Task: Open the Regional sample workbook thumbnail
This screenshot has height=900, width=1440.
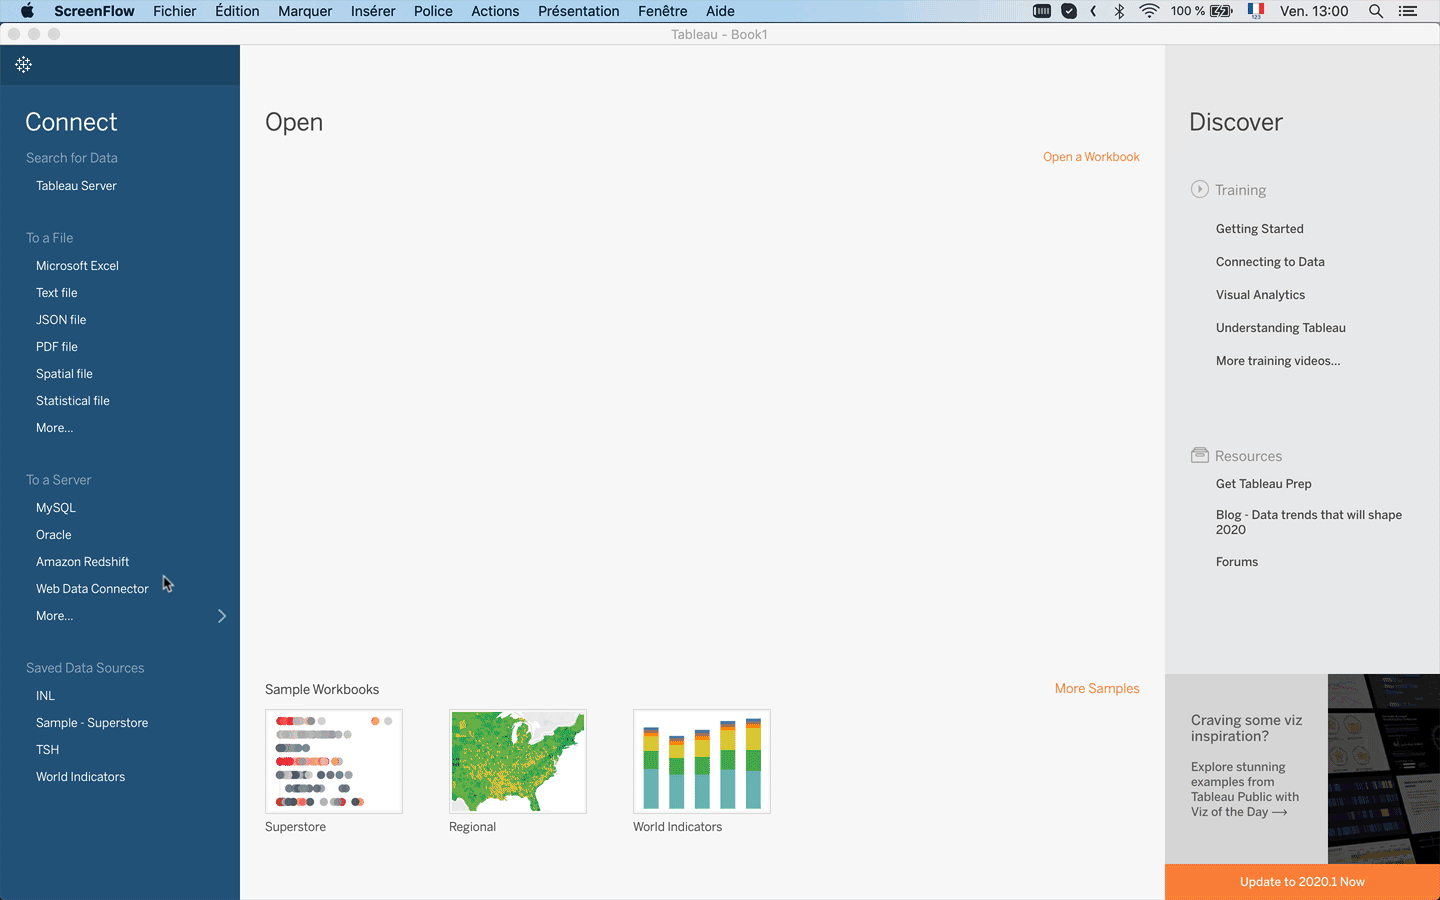Action: tap(518, 762)
